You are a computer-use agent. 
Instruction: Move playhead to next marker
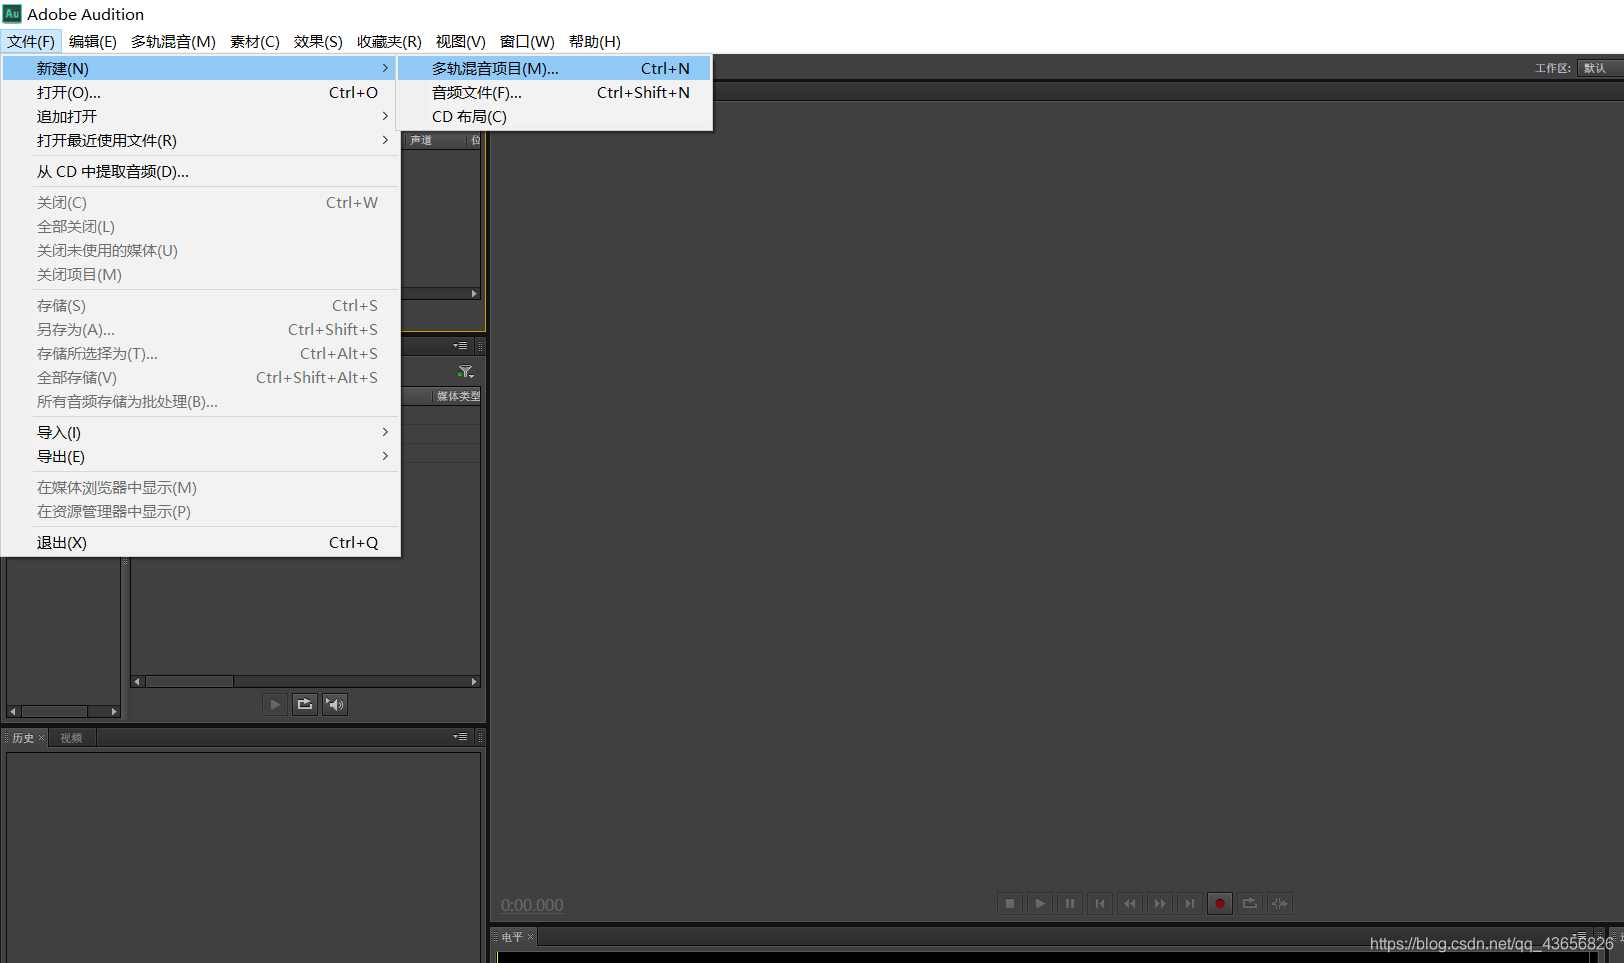click(1190, 904)
